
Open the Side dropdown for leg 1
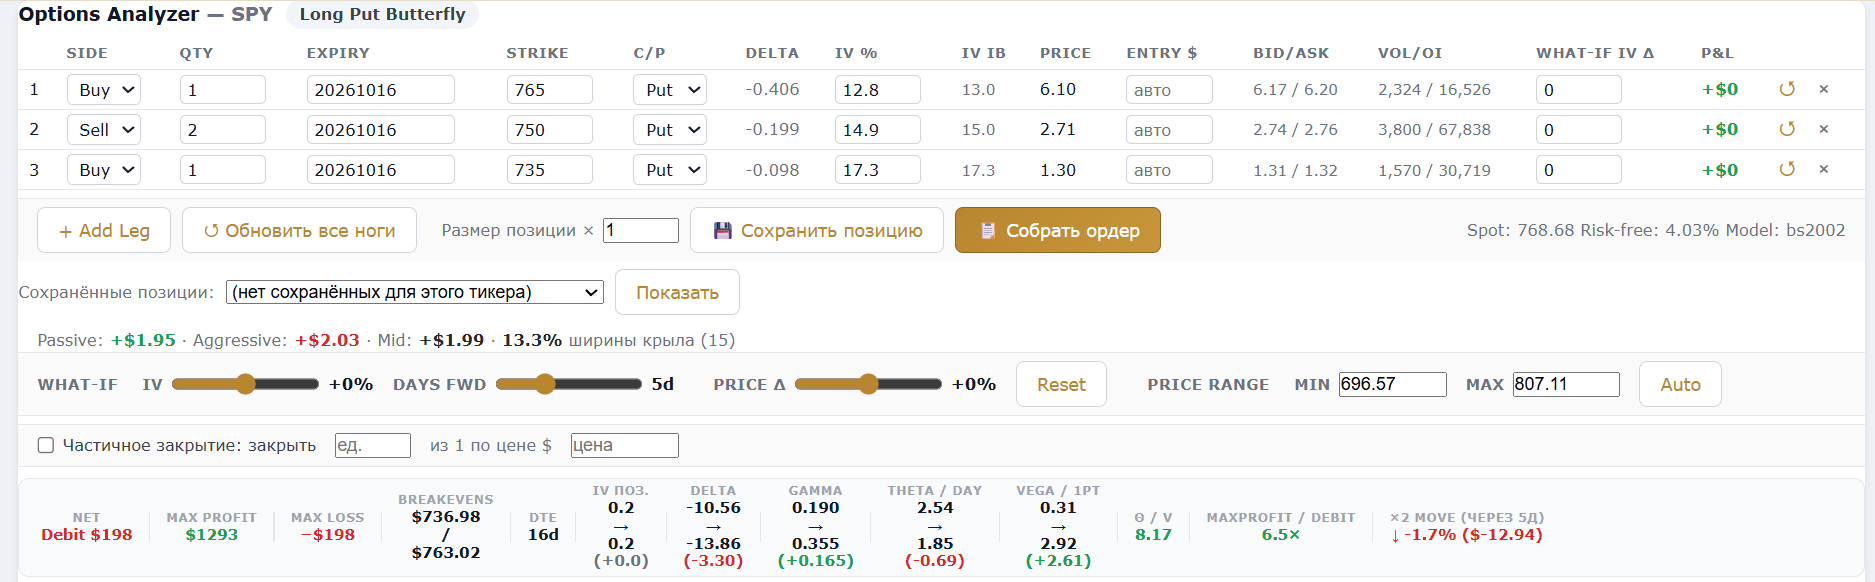click(x=104, y=90)
